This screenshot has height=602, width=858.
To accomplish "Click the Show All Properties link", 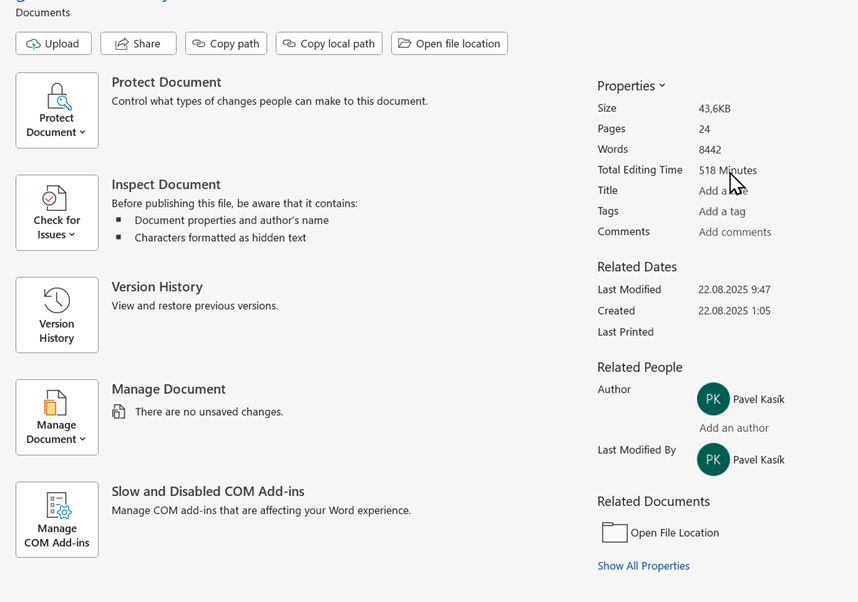I will click(x=643, y=566).
